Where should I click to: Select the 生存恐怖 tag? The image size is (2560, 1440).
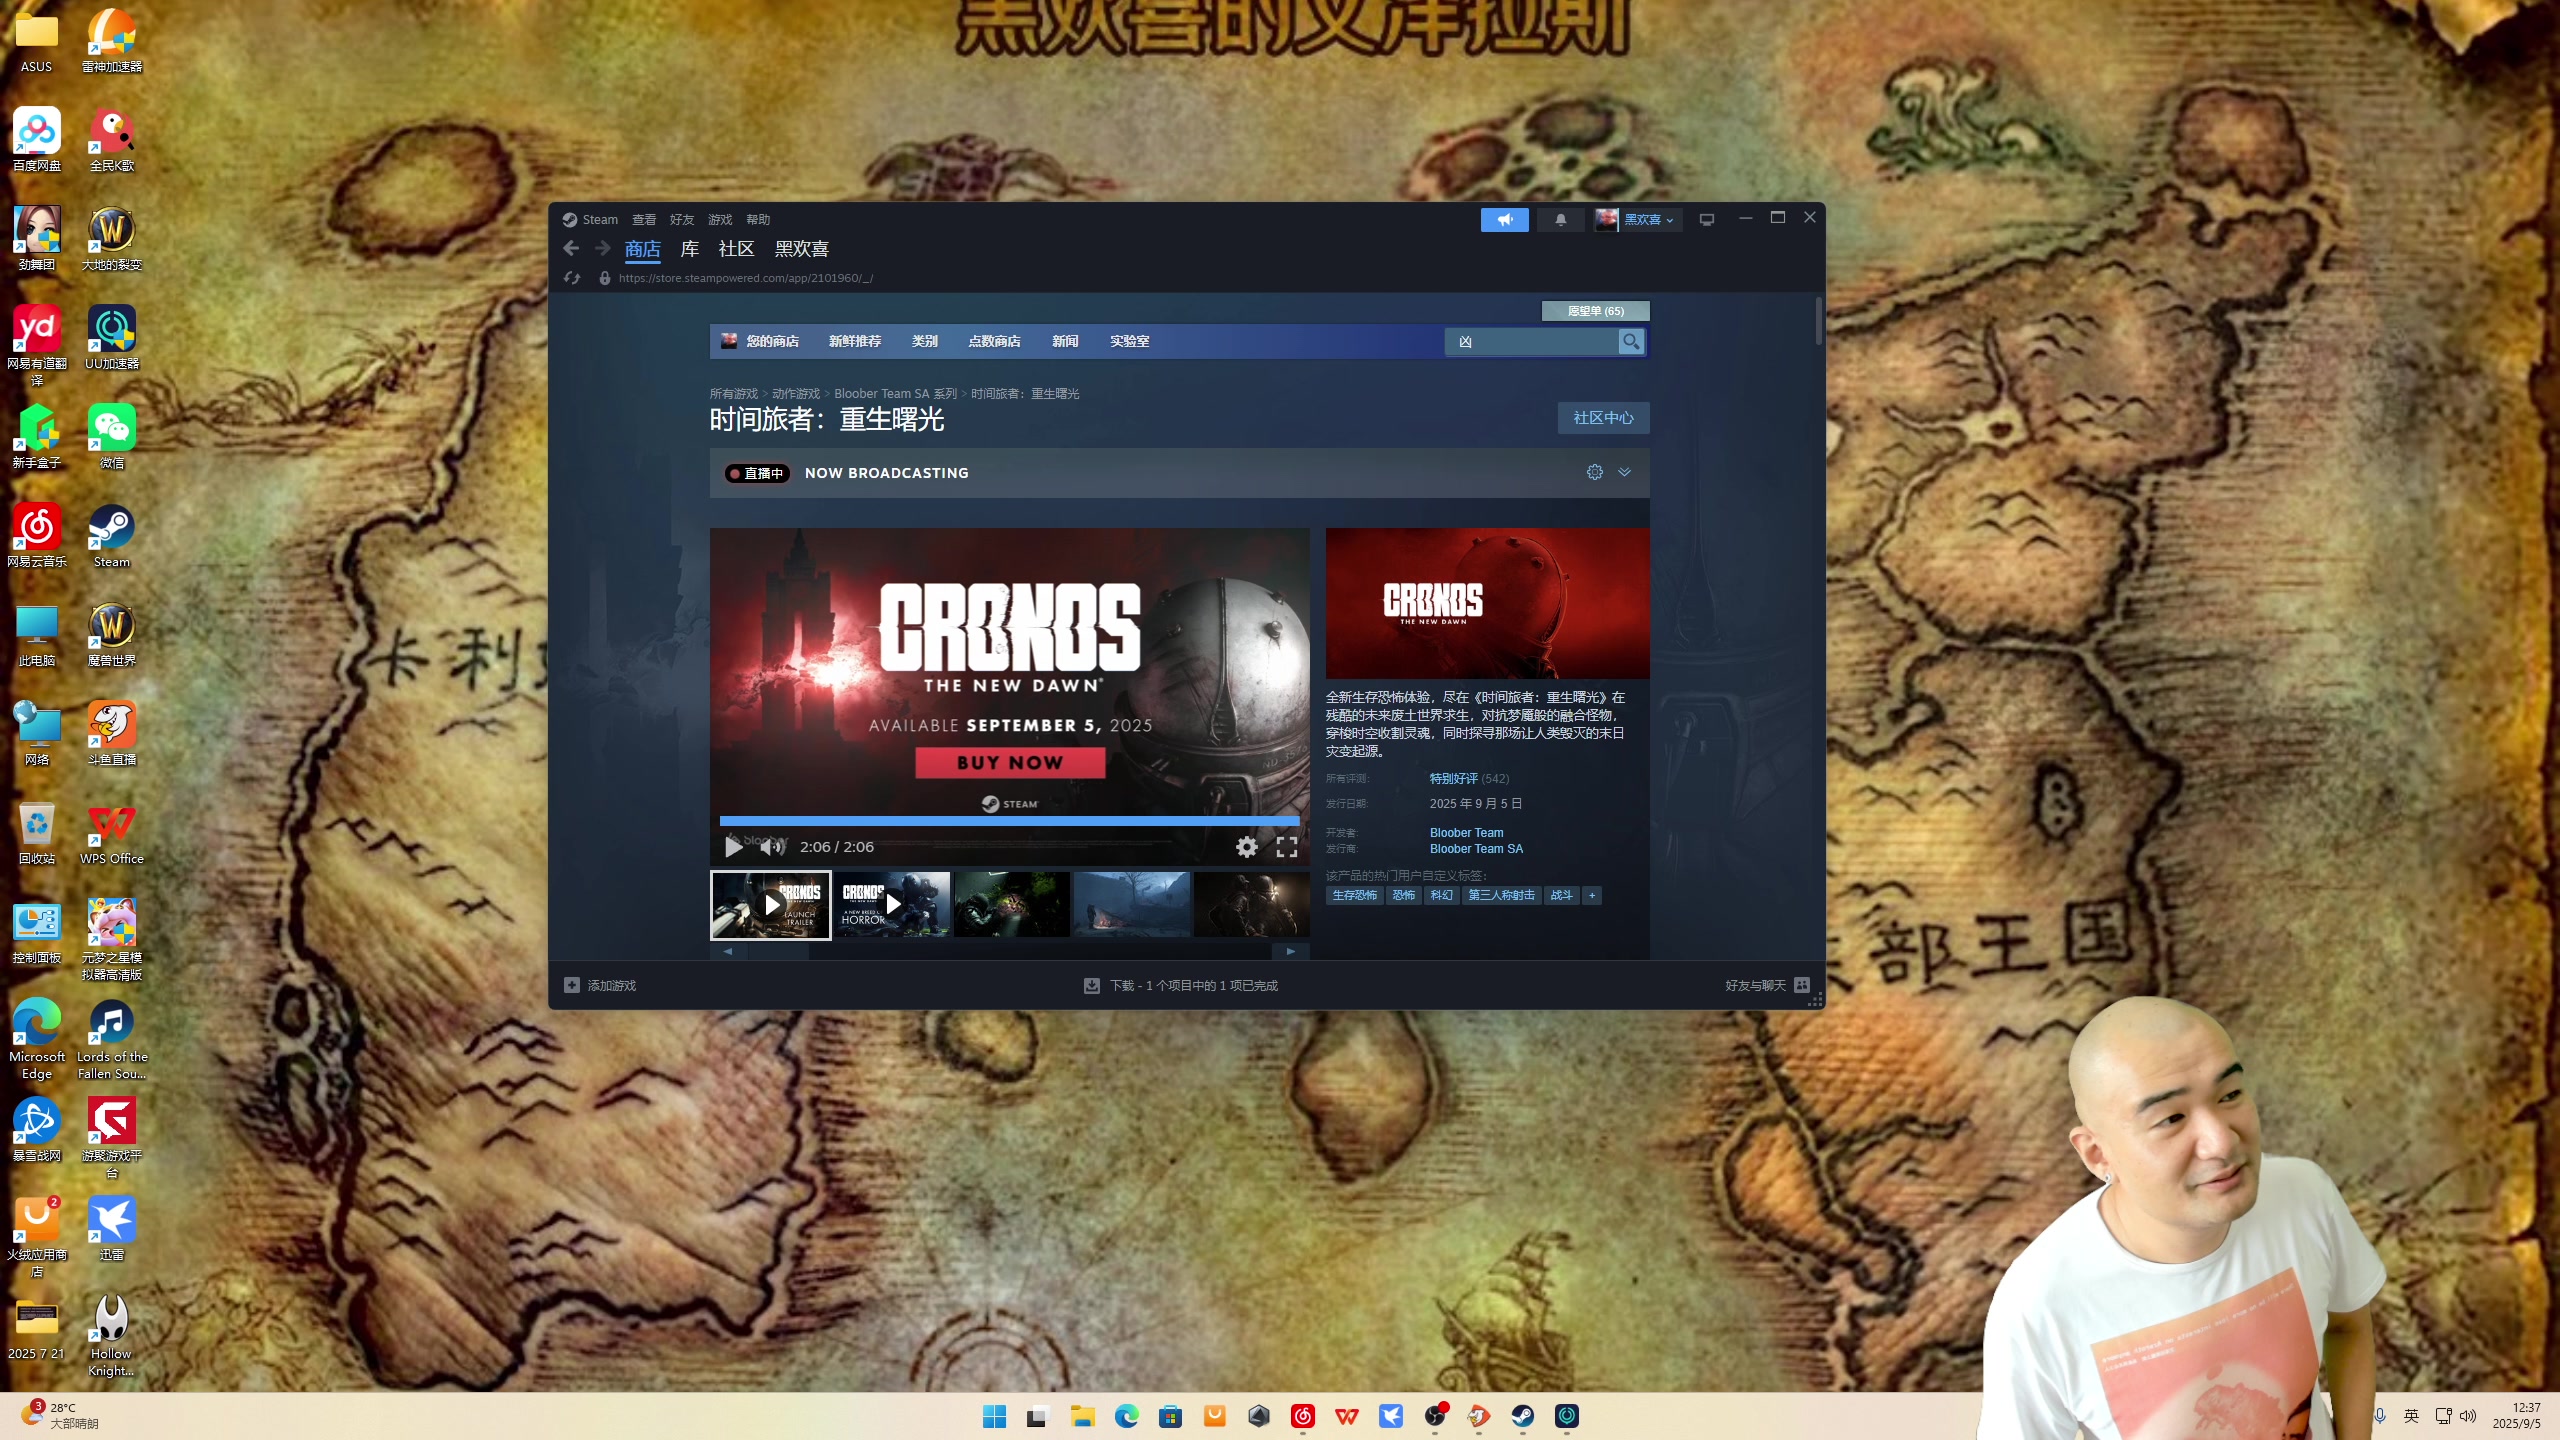[x=1355, y=895]
